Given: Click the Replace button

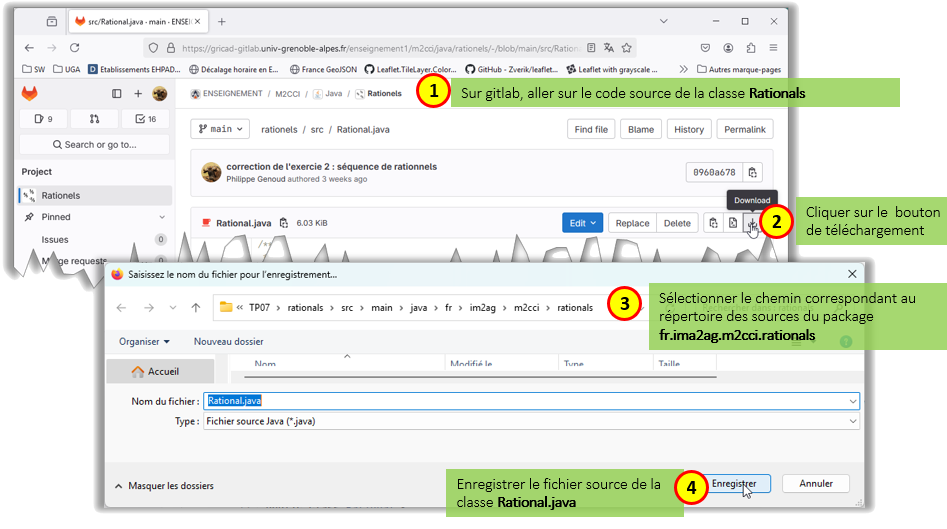Looking at the screenshot, I should [632, 223].
